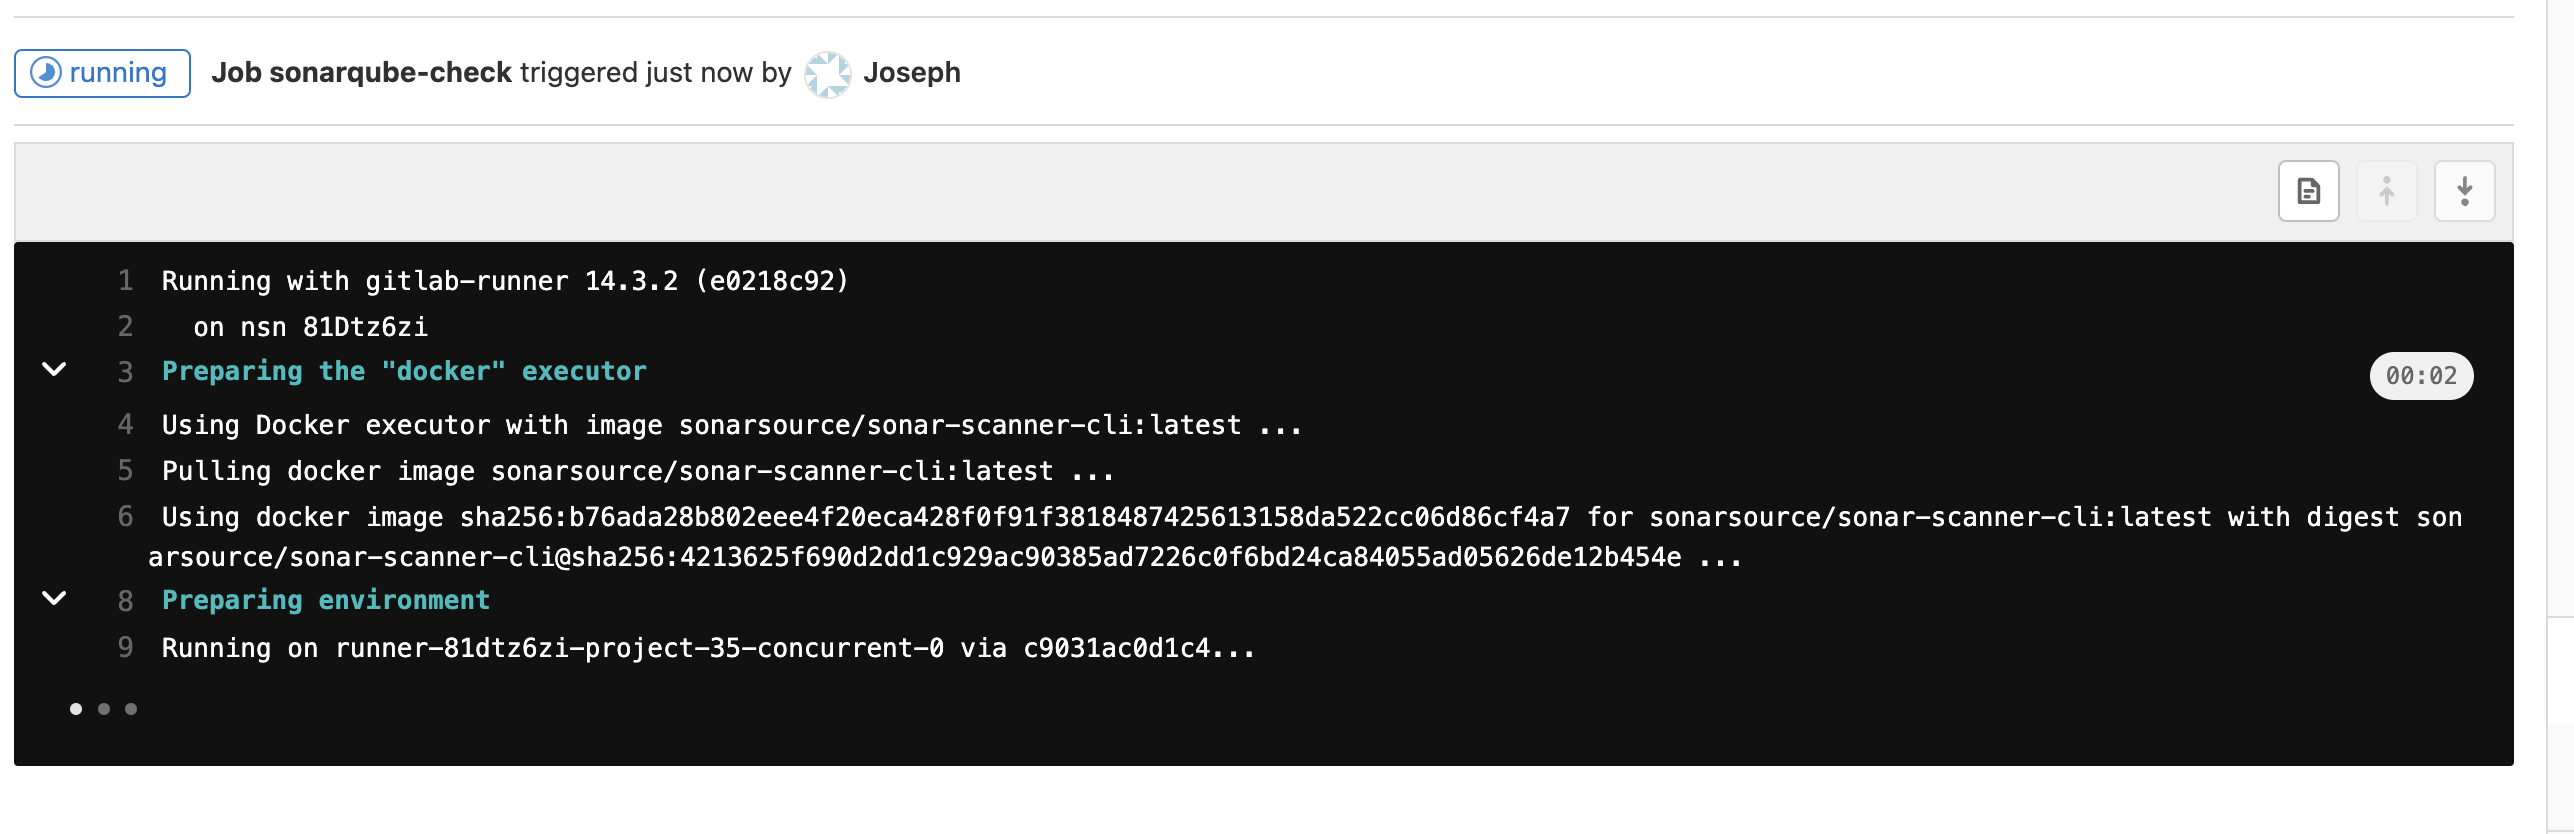
Task: Select line number 4 of the log
Action: point(125,425)
